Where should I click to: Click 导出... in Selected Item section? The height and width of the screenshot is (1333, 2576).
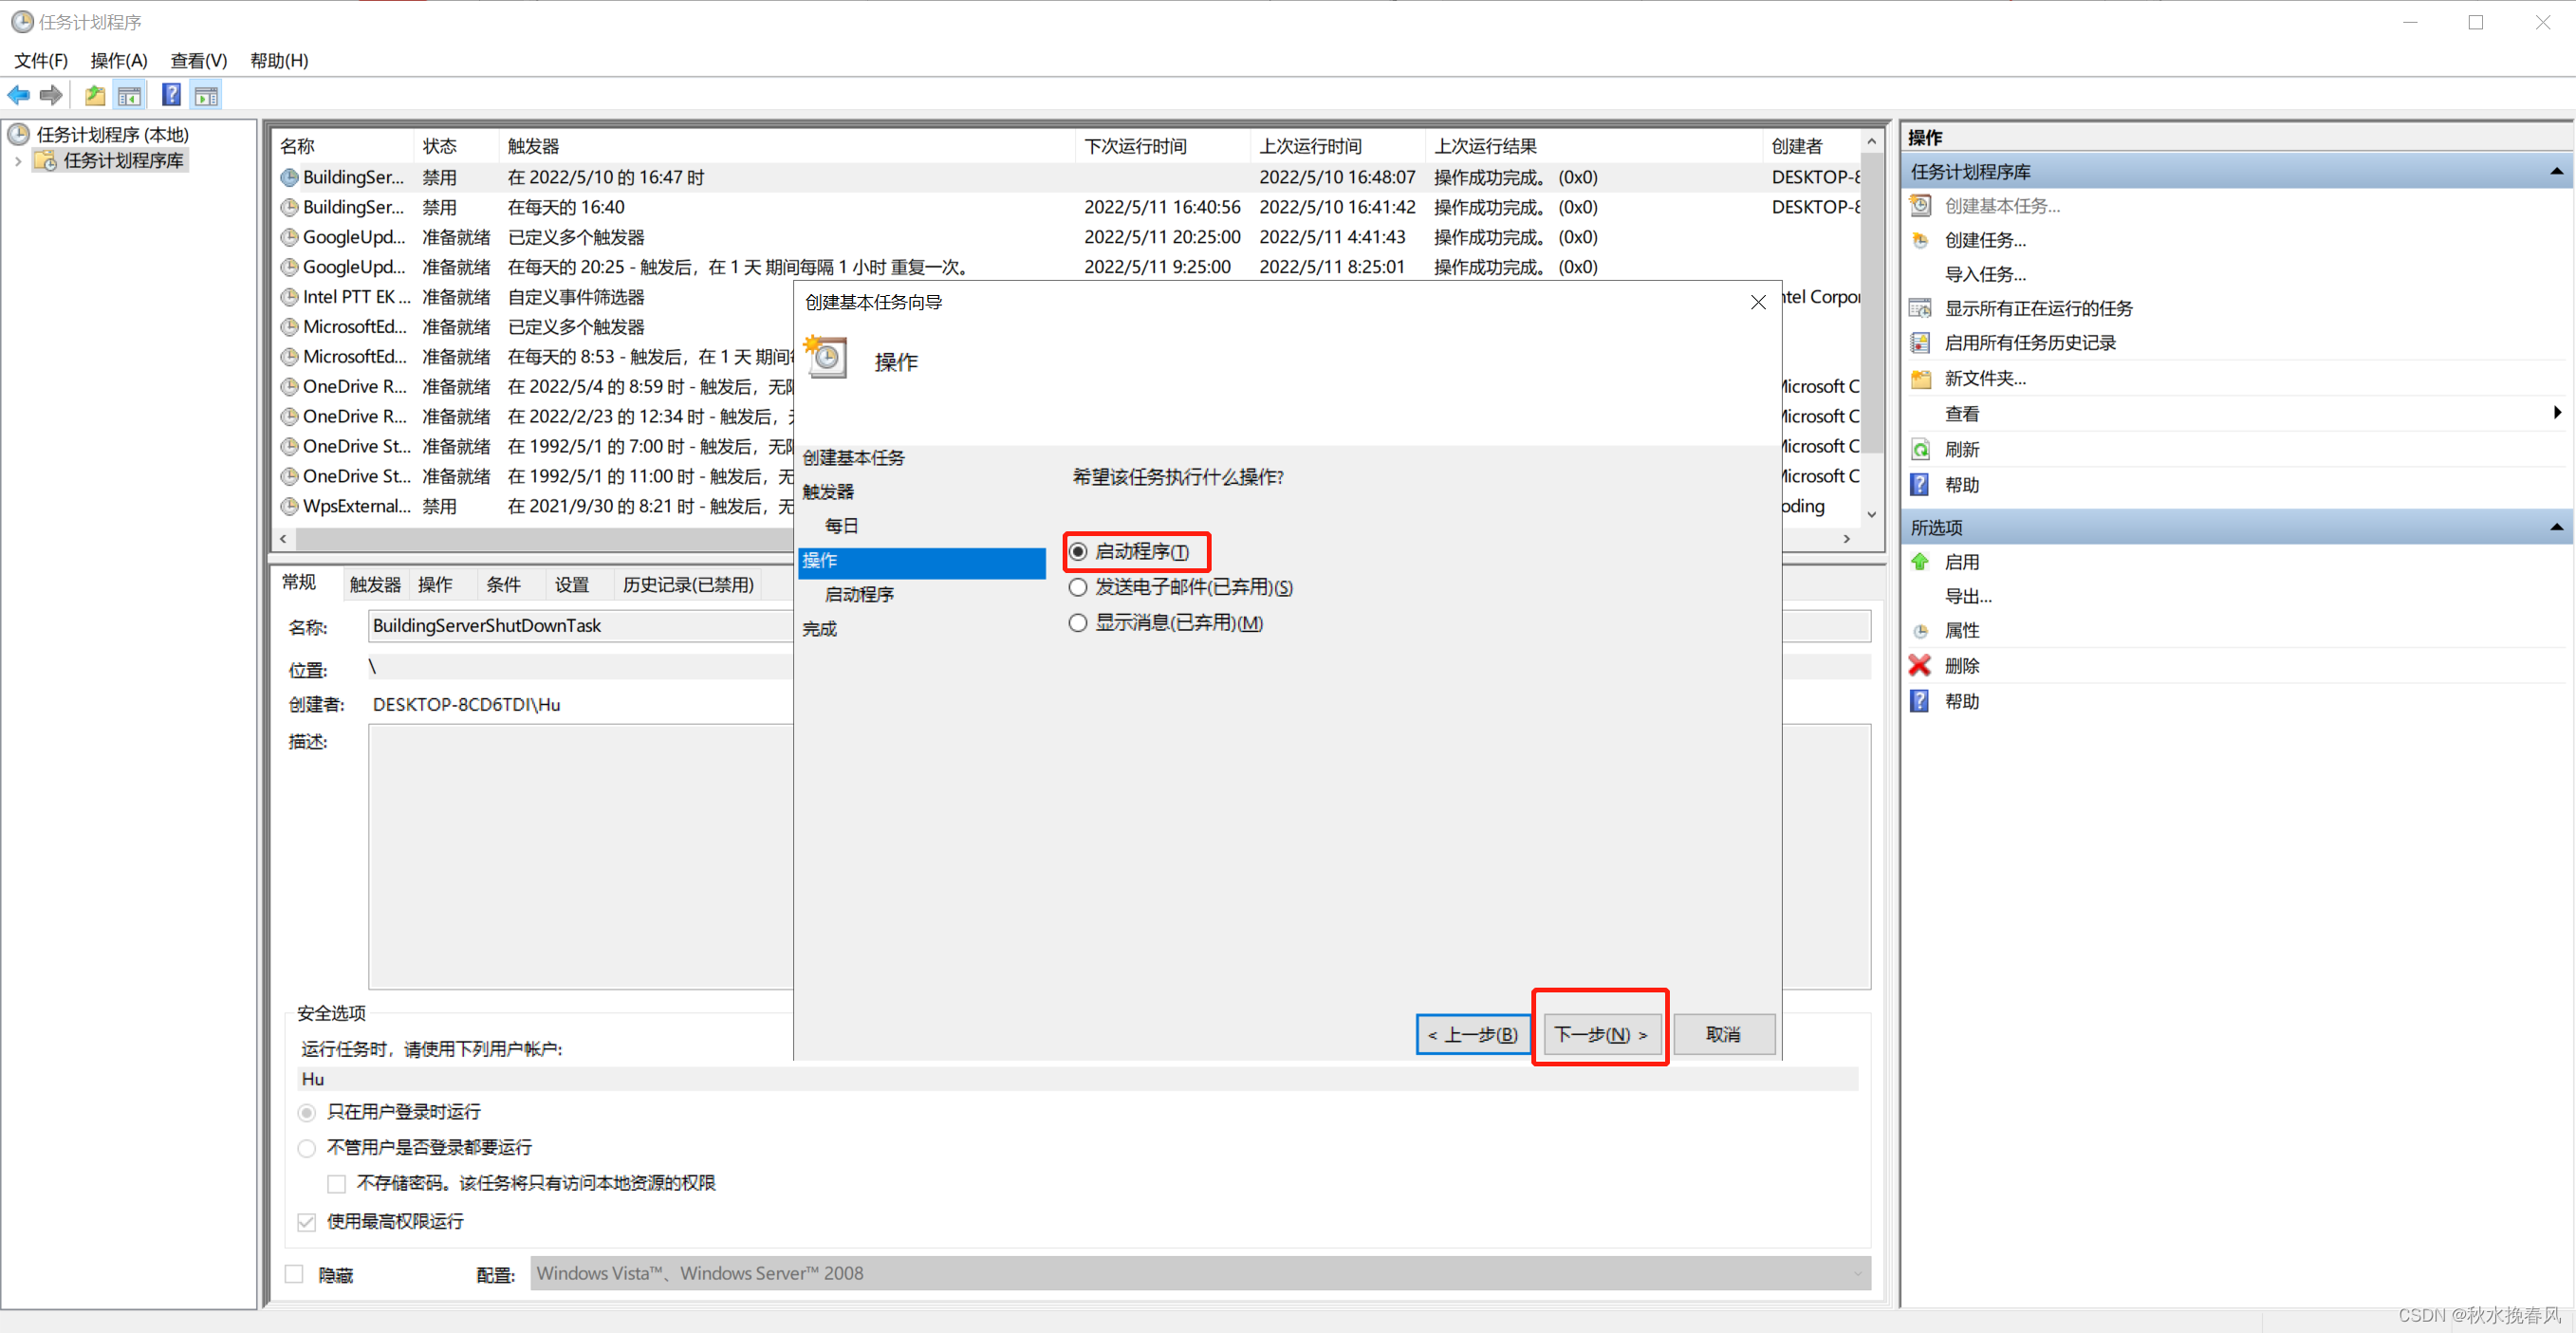[x=1968, y=596]
